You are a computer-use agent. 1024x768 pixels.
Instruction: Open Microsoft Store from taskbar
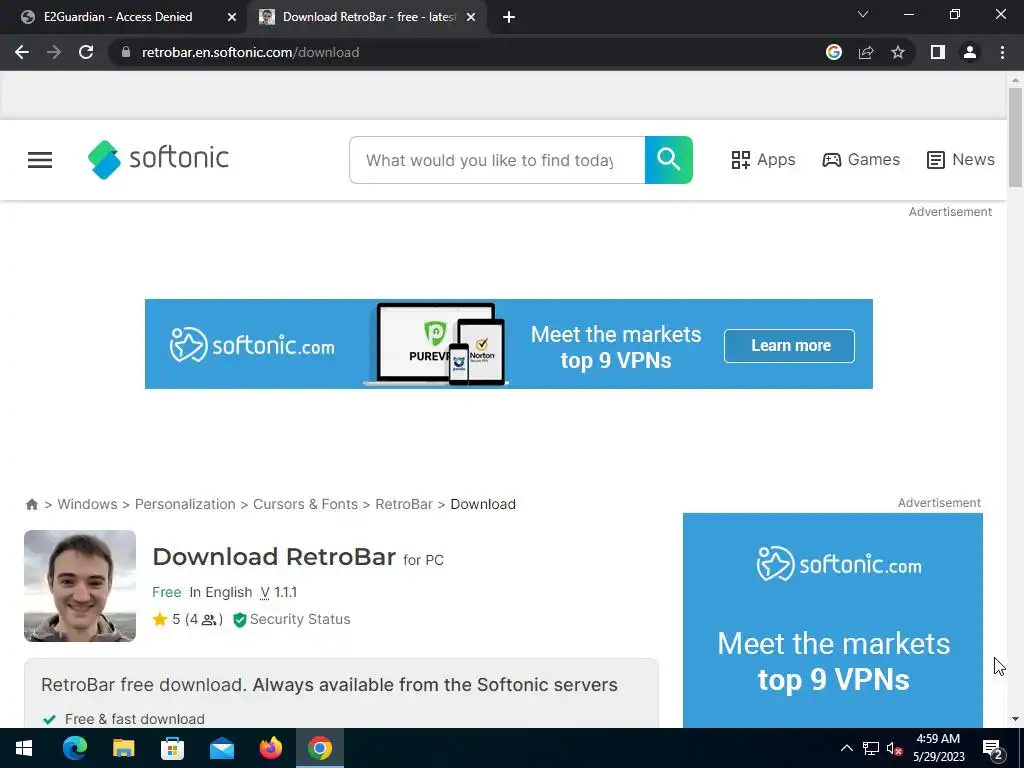click(172, 748)
